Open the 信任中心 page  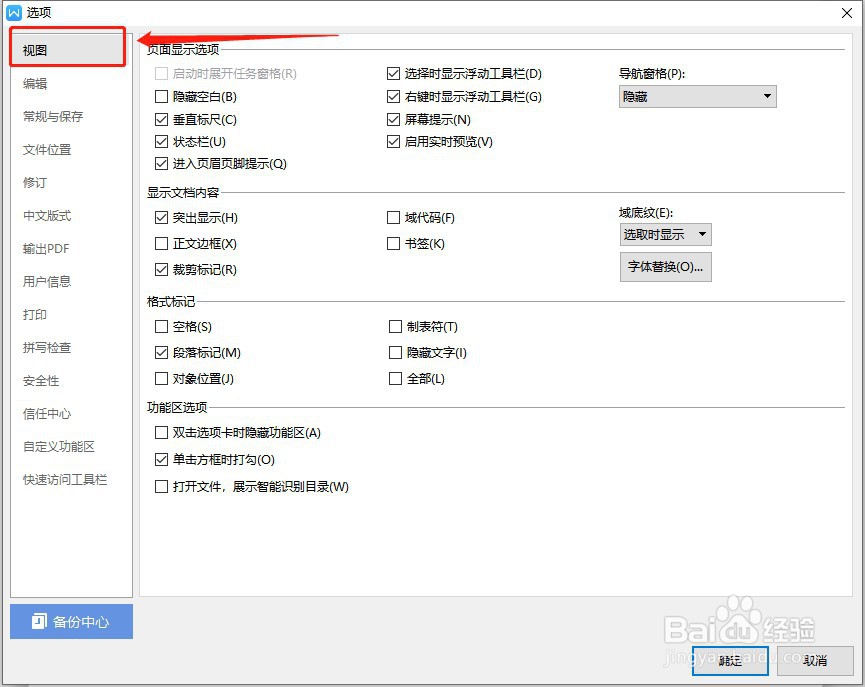click(47, 413)
